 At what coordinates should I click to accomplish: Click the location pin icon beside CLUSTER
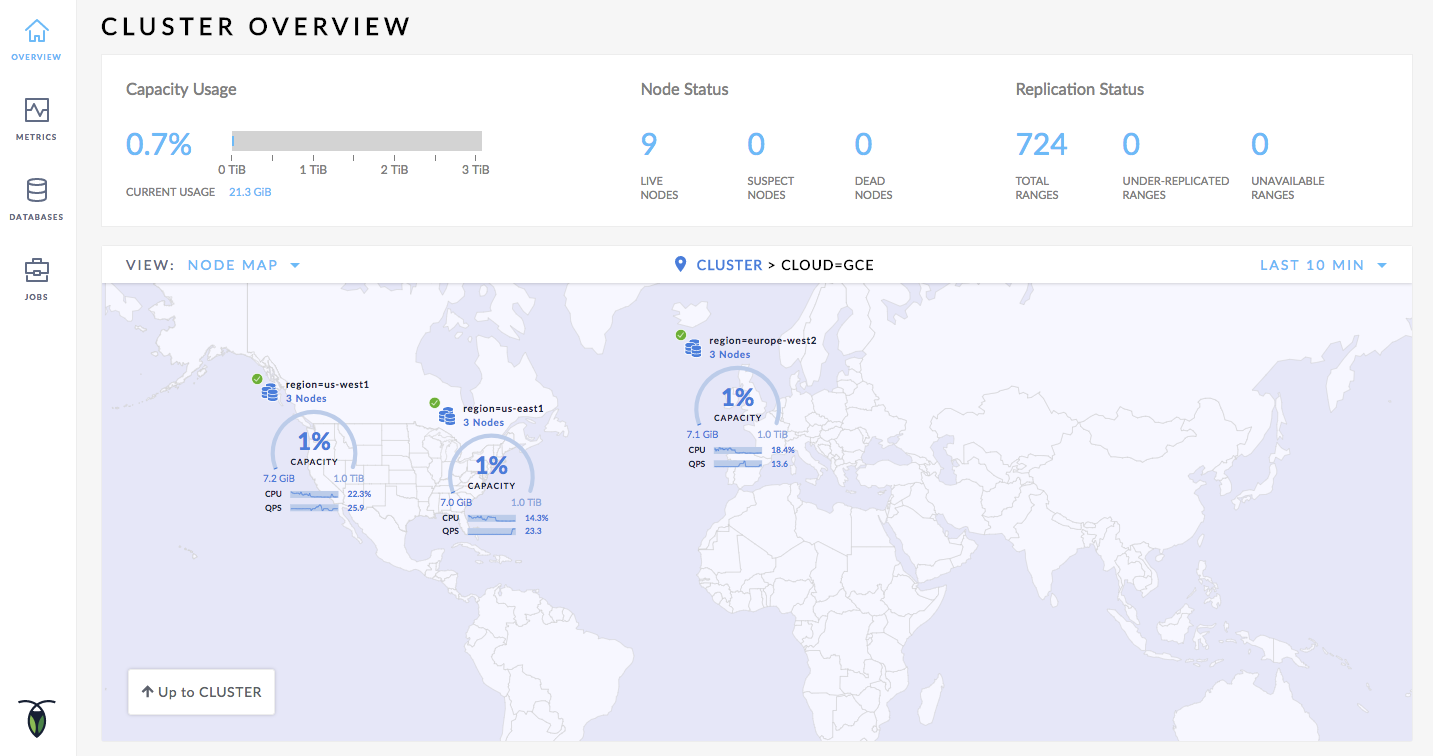681,265
